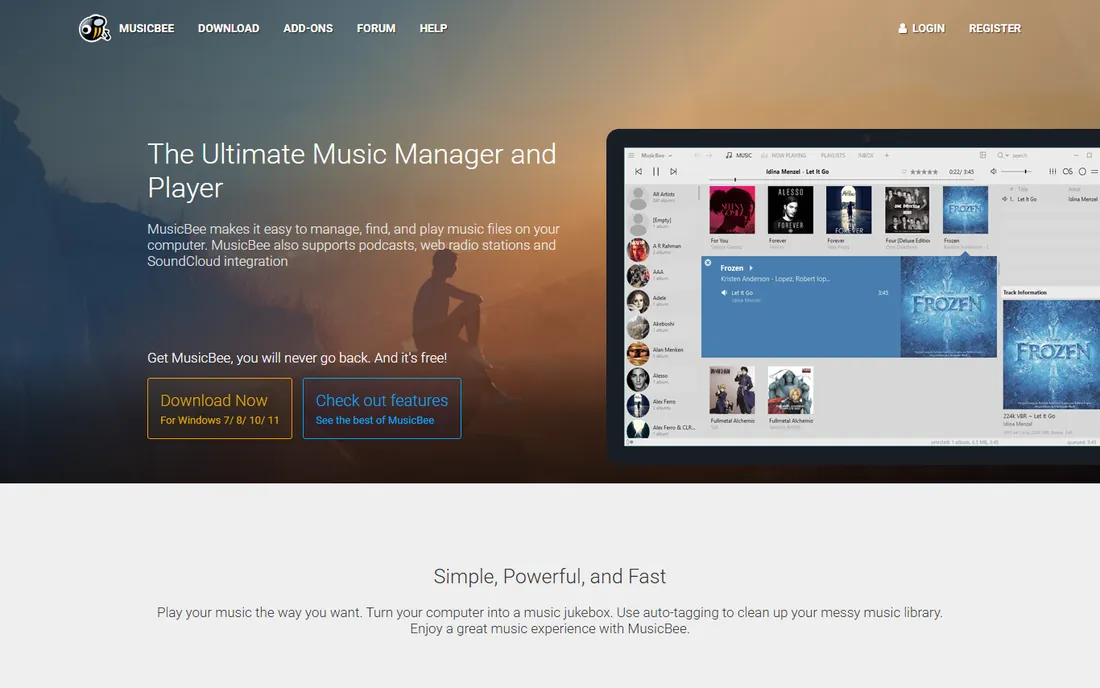
Task: Click the layout panel icon near search
Action: [x=983, y=155]
